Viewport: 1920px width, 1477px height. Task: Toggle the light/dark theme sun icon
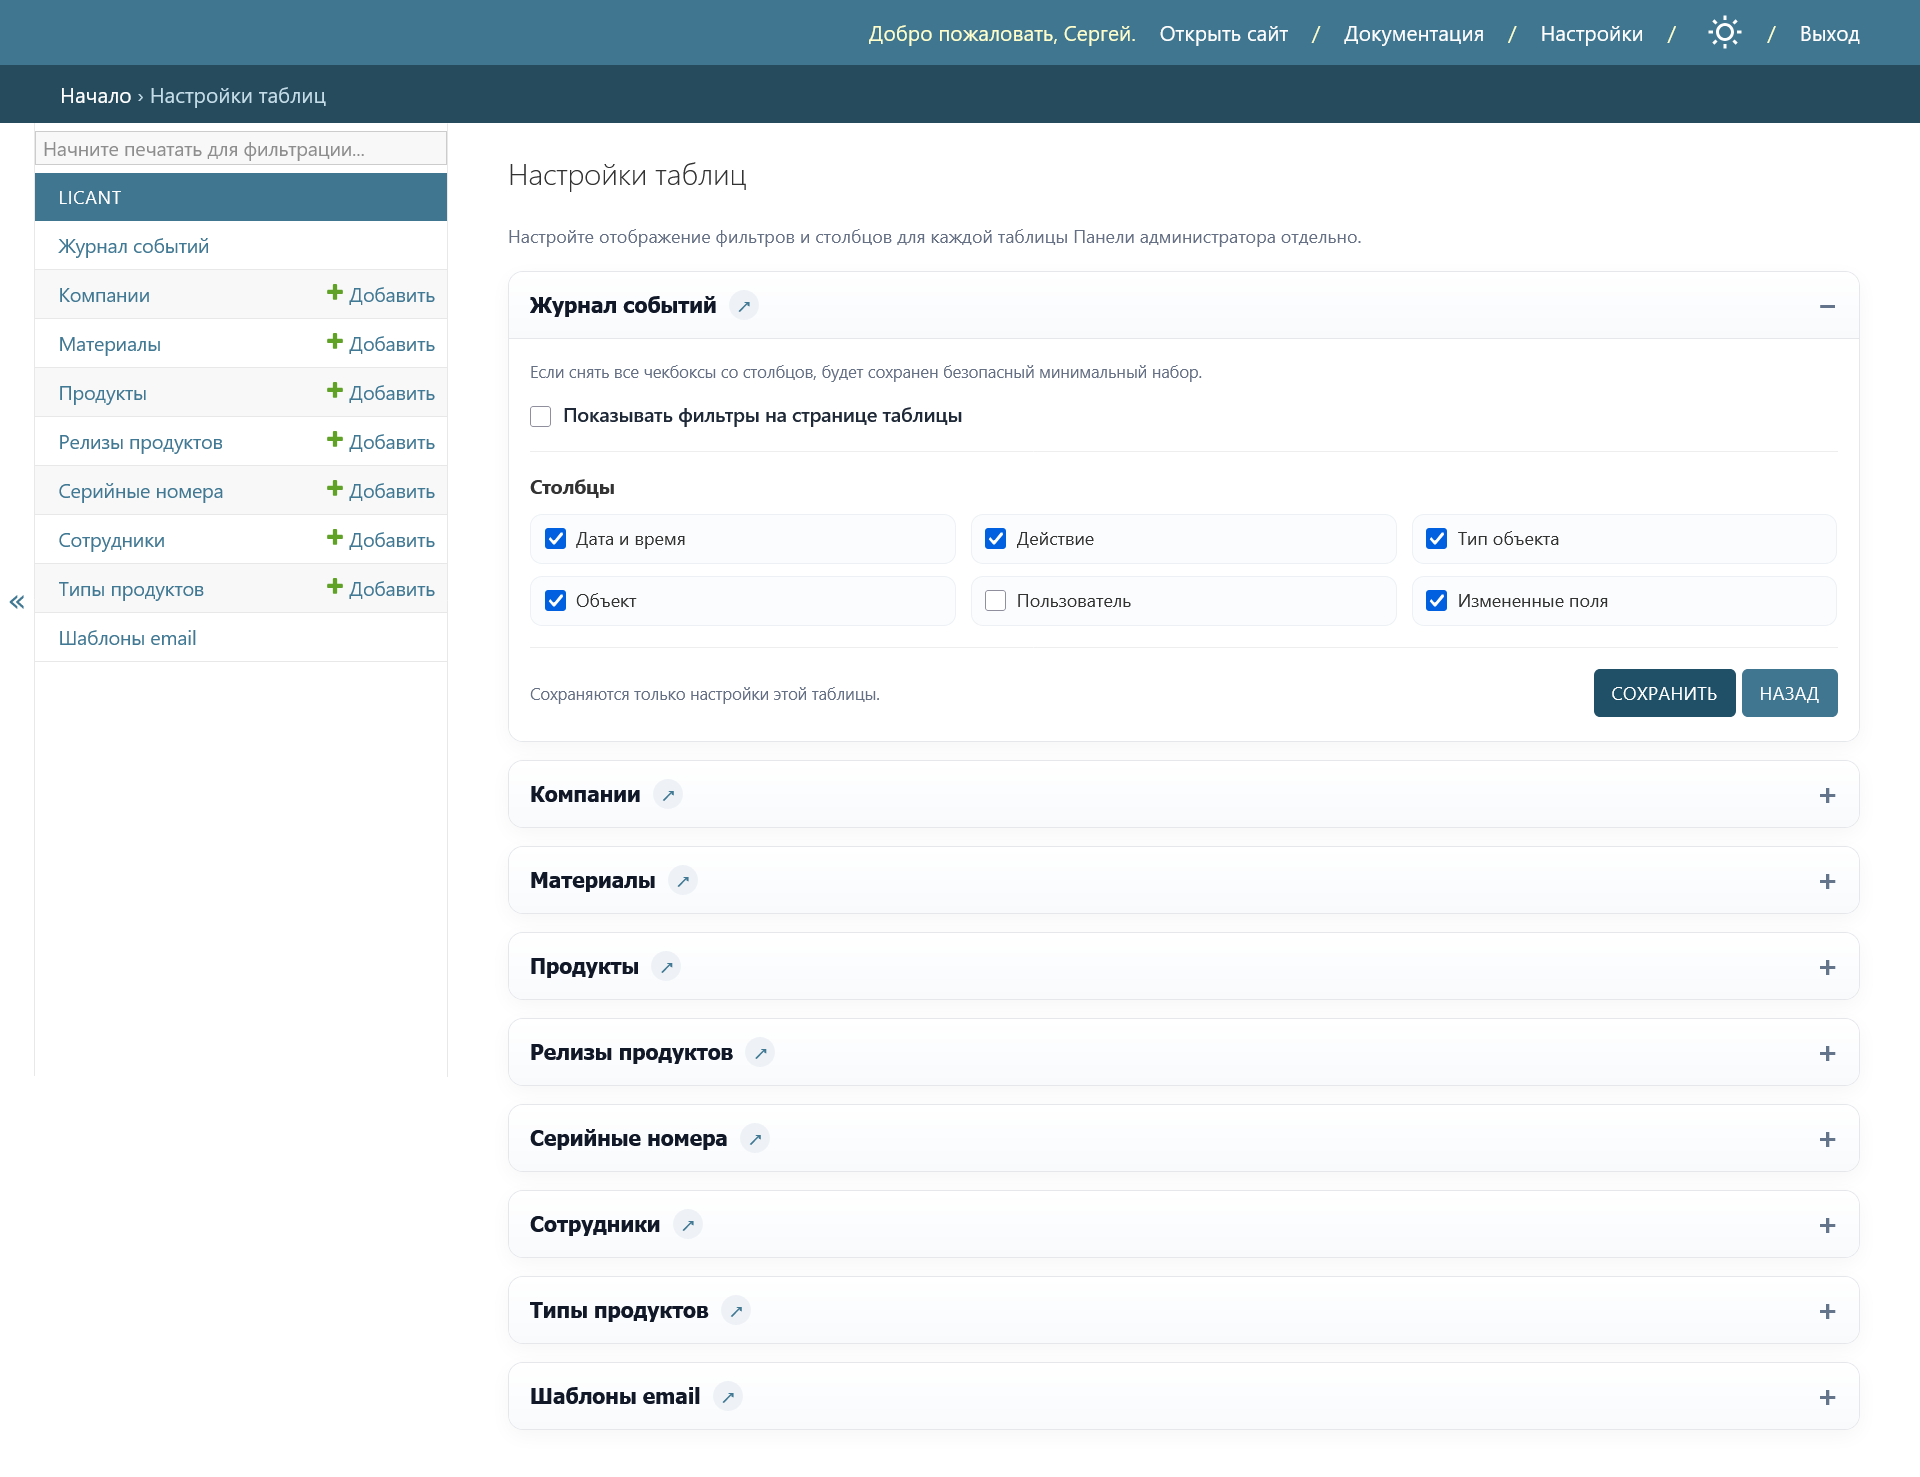click(1724, 33)
